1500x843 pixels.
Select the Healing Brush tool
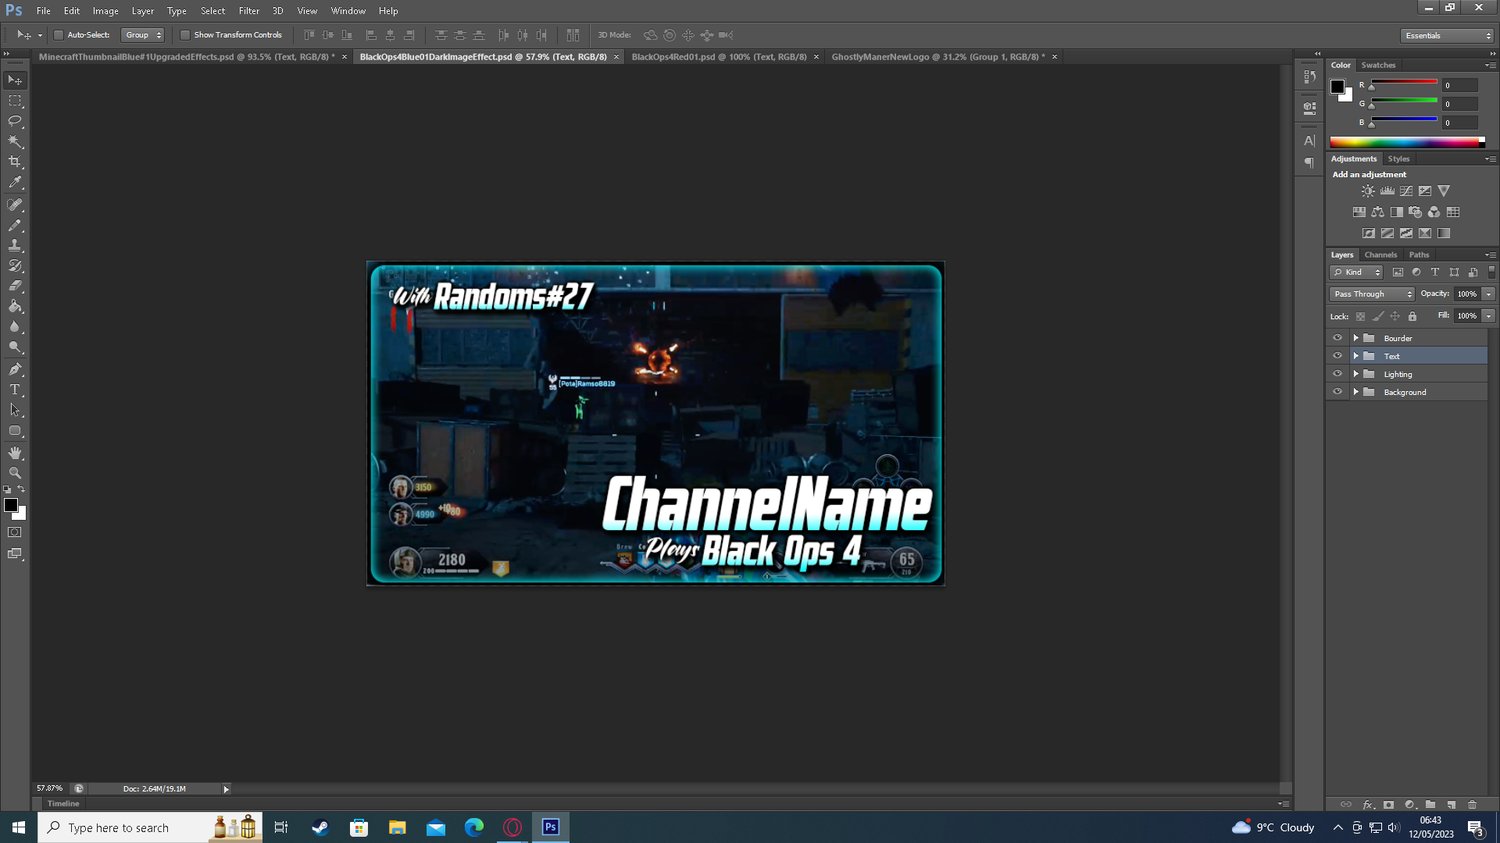click(15, 205)
